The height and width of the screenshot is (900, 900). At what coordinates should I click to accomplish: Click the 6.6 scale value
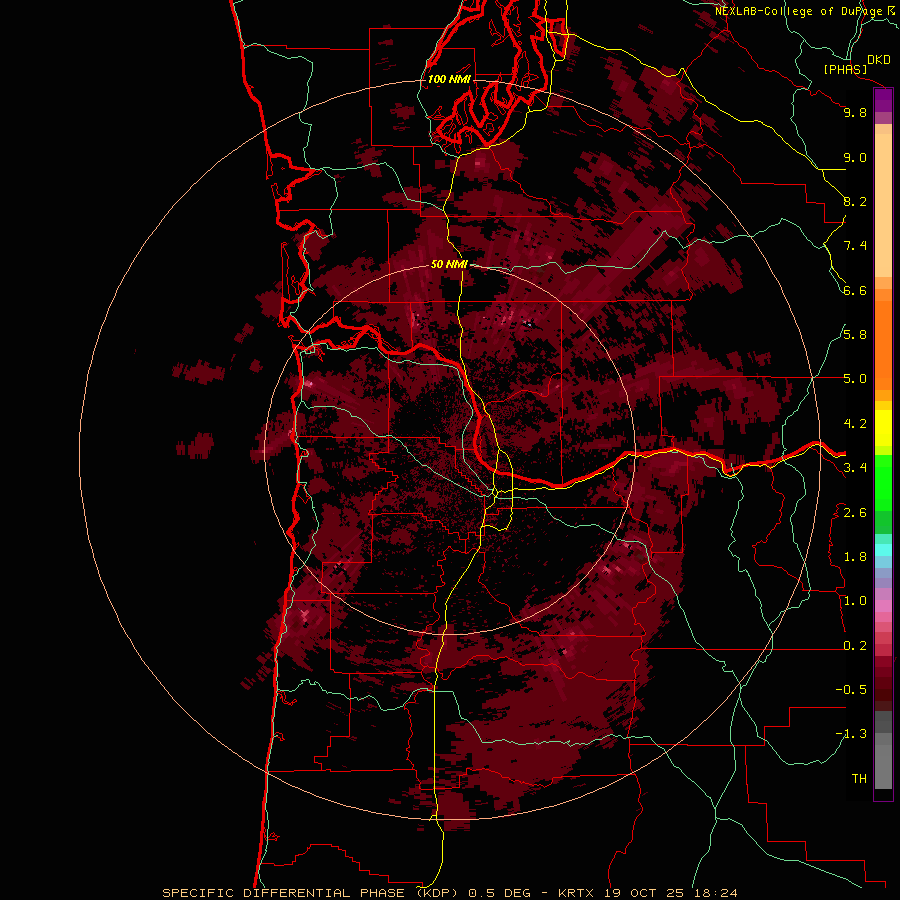click(855, 290)
